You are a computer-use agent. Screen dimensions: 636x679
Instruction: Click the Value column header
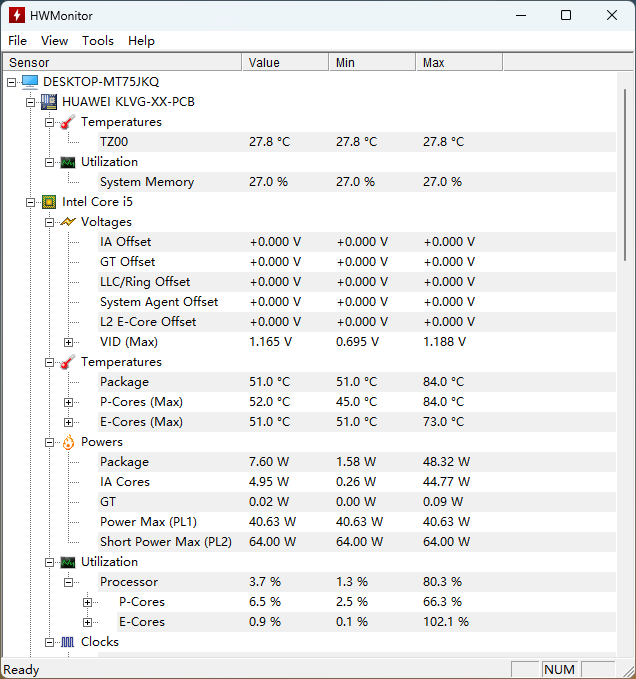click(x=285, y=62)
